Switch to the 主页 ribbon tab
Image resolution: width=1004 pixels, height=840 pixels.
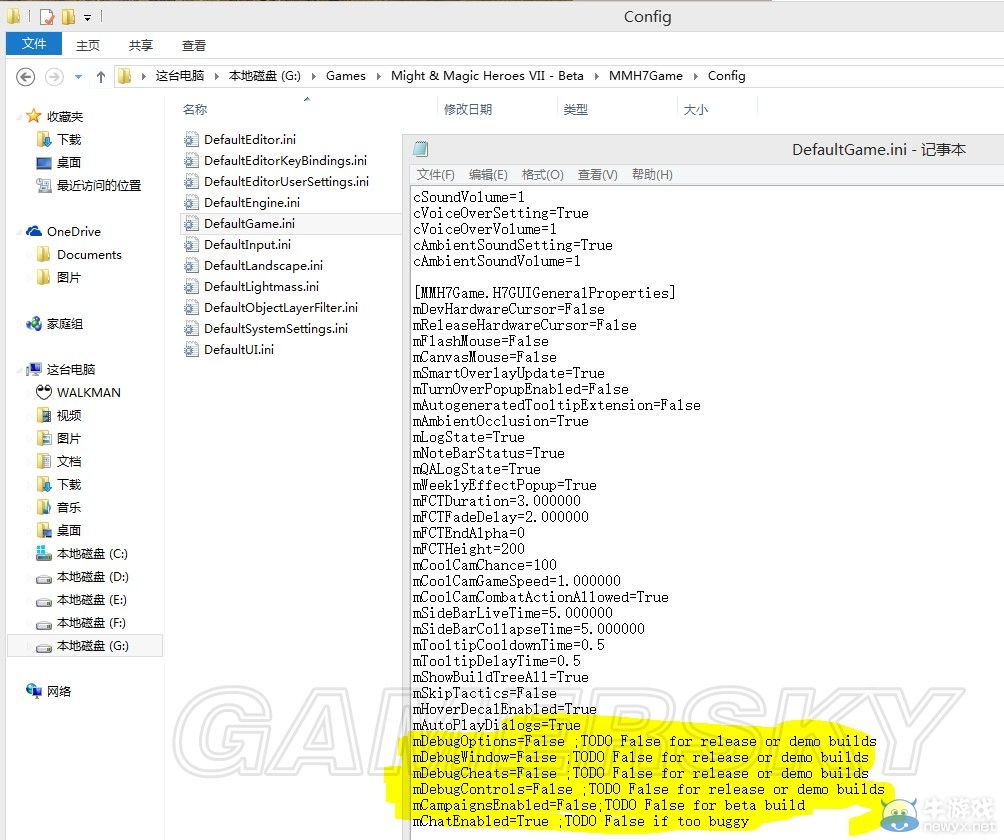click(x=88, y=45)
